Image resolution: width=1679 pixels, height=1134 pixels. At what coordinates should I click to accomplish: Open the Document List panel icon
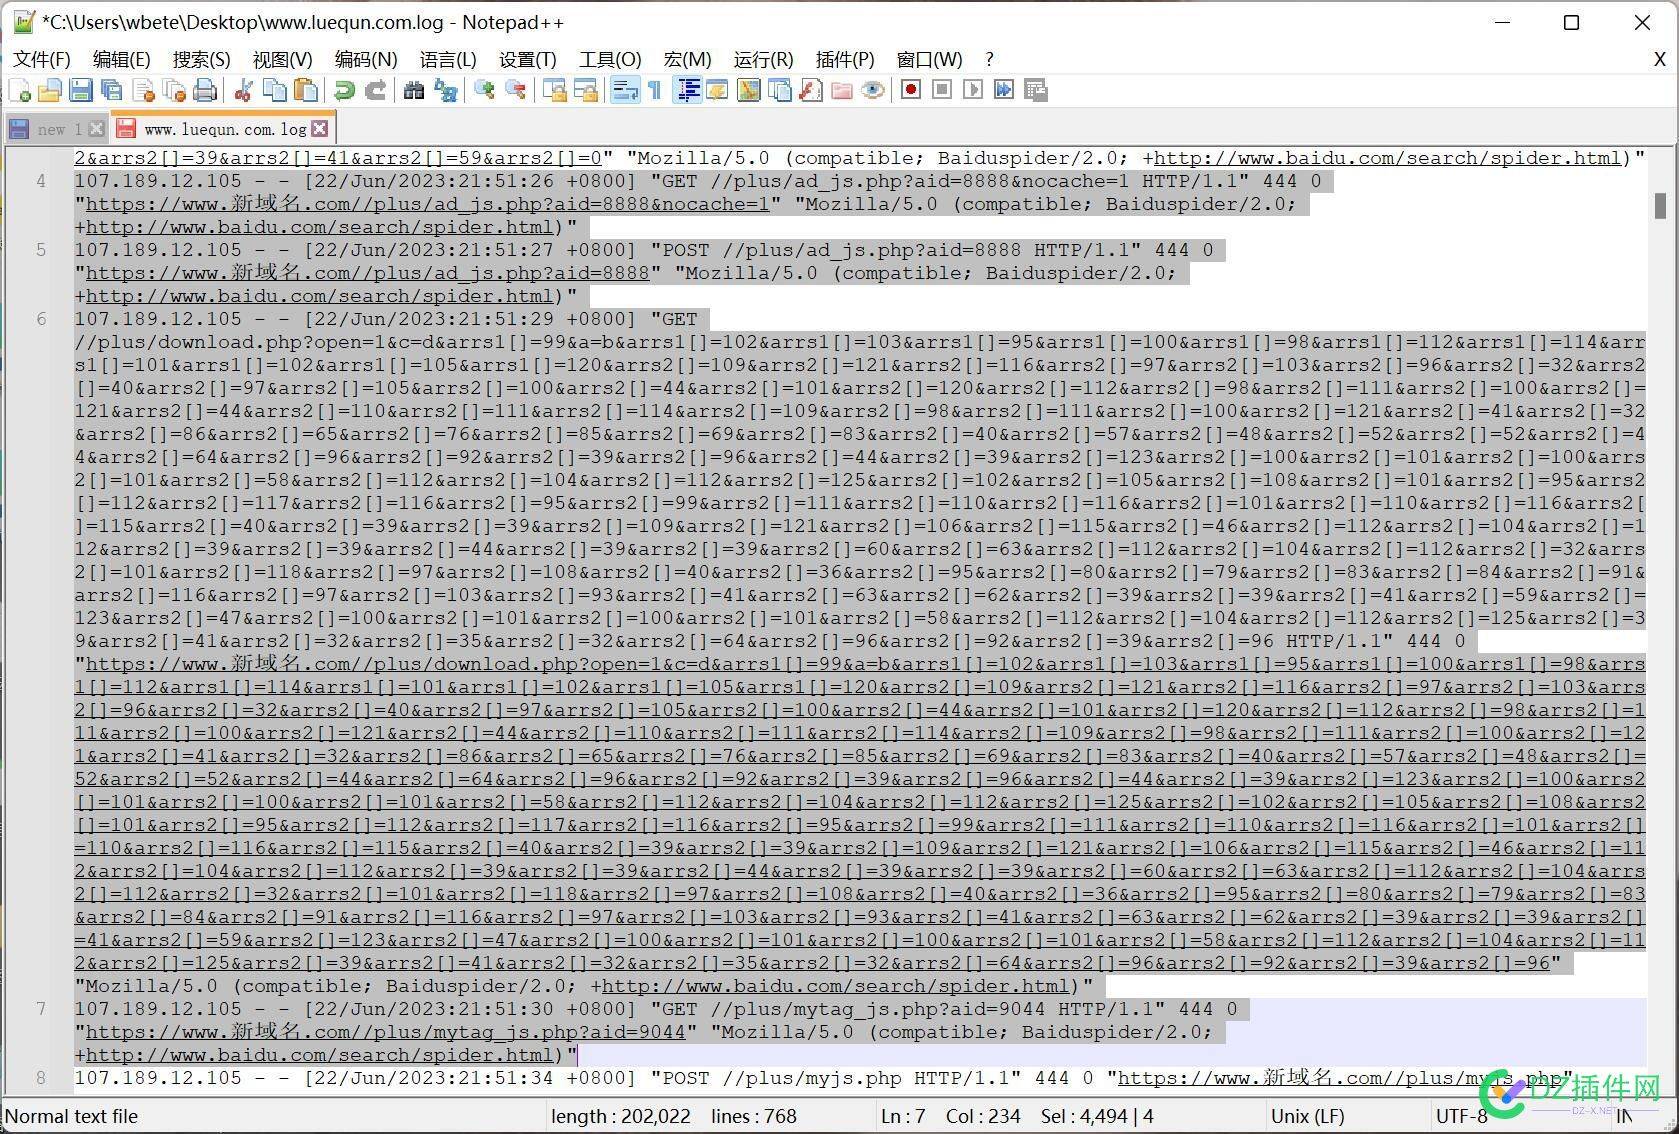[x=779, y=91]
